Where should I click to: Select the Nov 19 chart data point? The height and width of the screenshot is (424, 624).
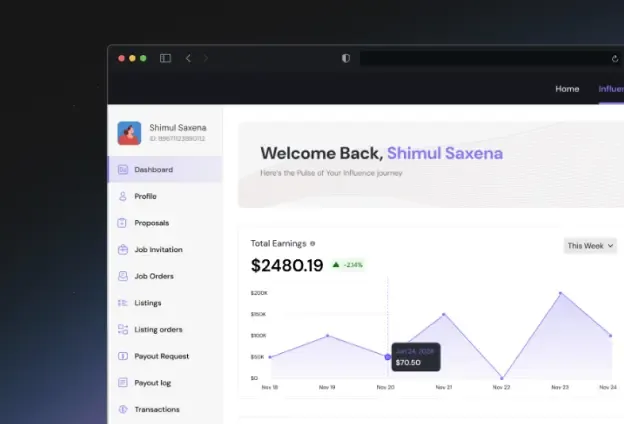328,336
